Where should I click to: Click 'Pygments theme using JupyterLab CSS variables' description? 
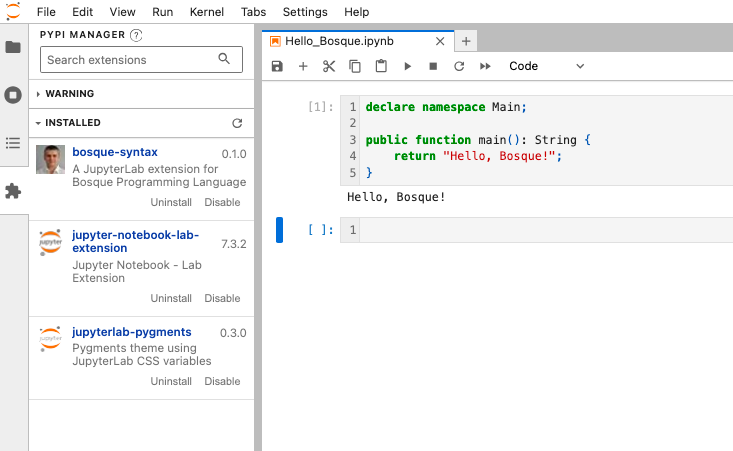click(142, 355)
